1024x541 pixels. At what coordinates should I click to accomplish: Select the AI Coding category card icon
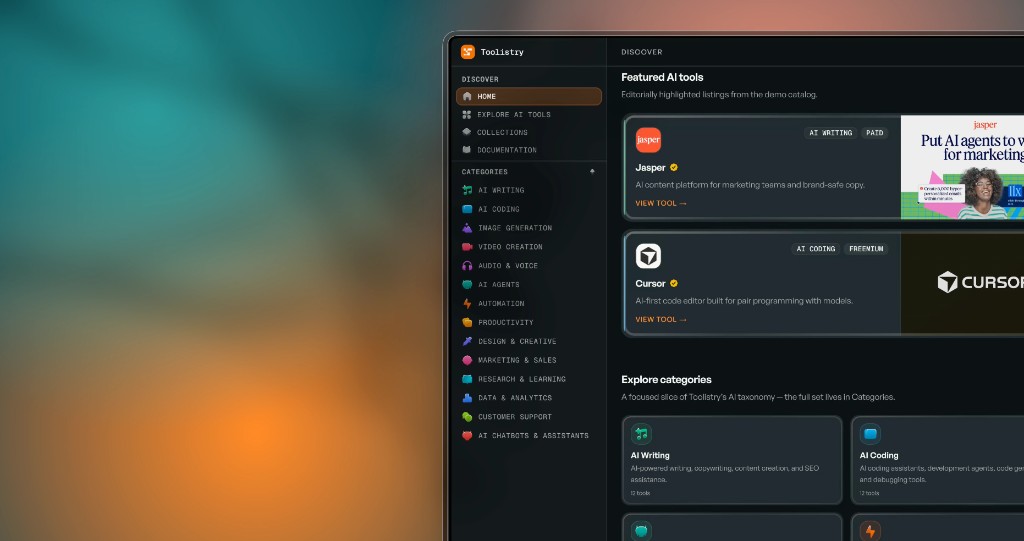pos(870,434)
